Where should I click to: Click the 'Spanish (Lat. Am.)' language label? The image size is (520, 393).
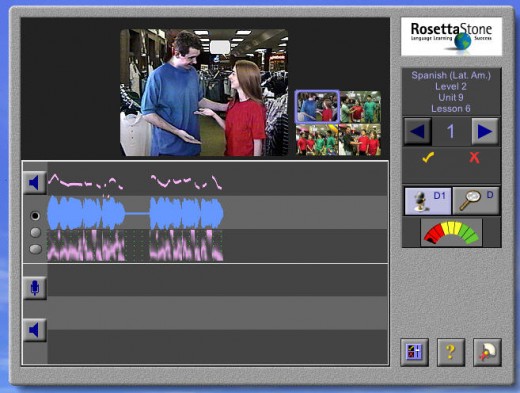[x=451, y=75]
